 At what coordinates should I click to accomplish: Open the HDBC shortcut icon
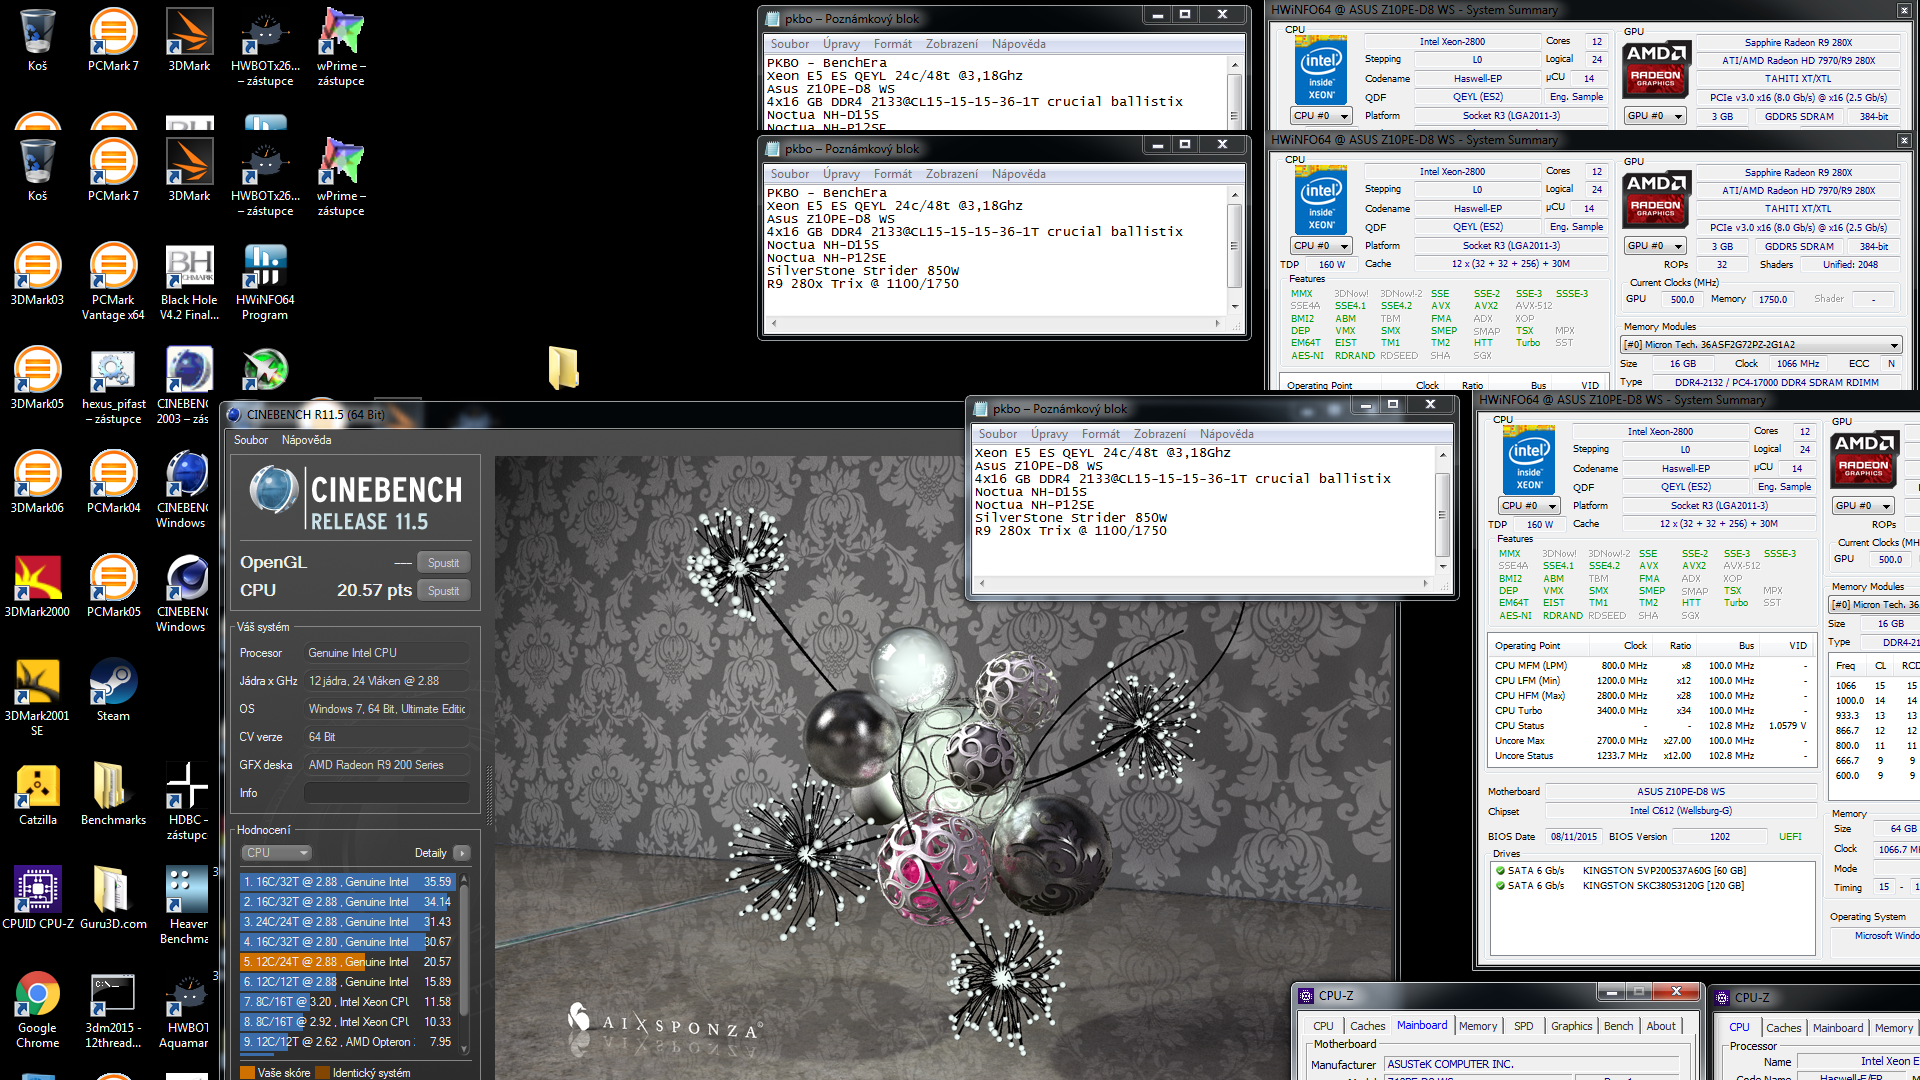[x=187, y=801]
